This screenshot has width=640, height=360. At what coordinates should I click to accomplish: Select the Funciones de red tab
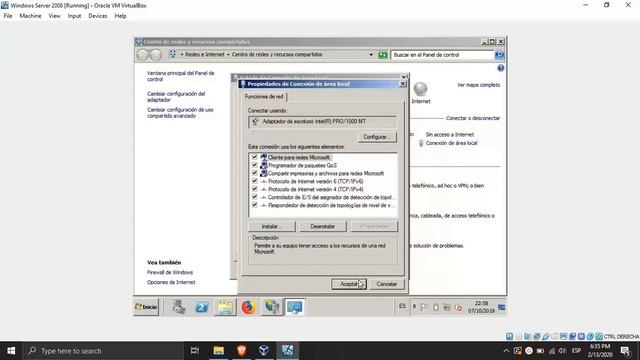[264, 97]
